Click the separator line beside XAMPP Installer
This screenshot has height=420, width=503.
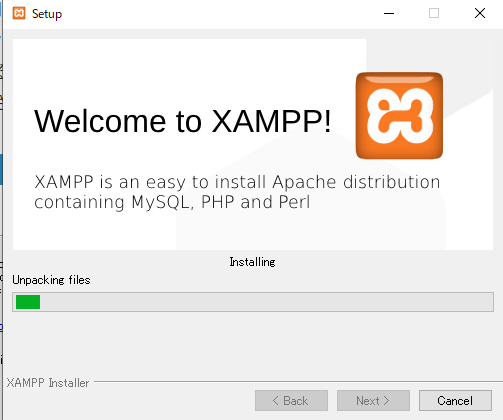click(298, 381)
